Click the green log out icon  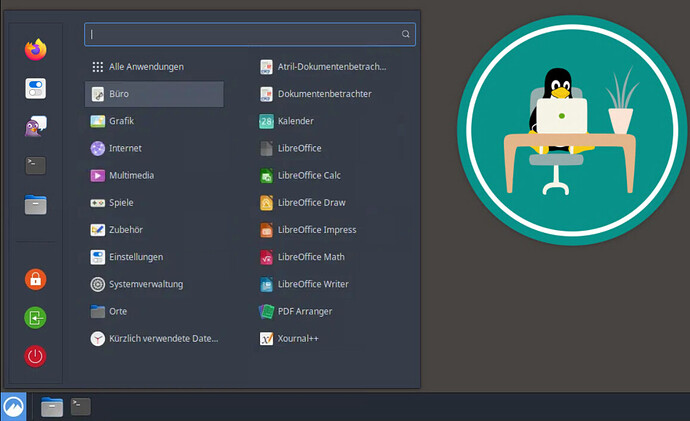[x=36, y=318]
